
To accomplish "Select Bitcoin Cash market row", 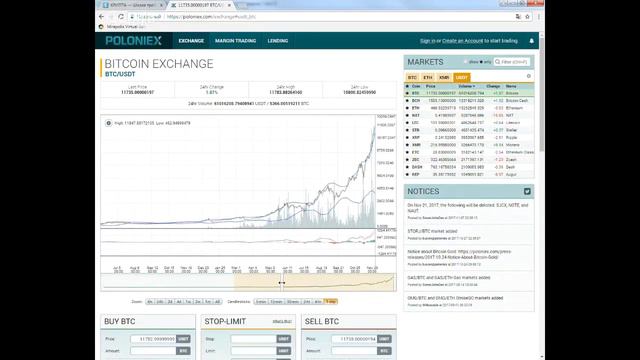I will point(469,100).
